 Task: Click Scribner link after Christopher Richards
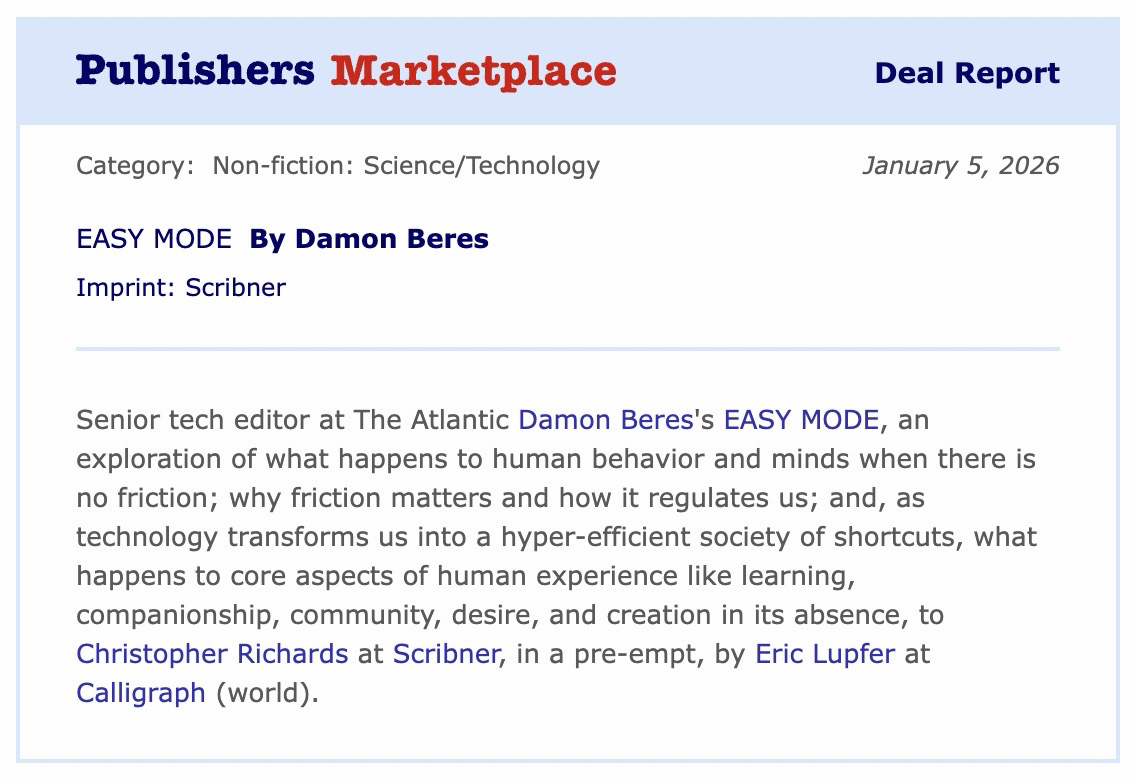[445, 654]
